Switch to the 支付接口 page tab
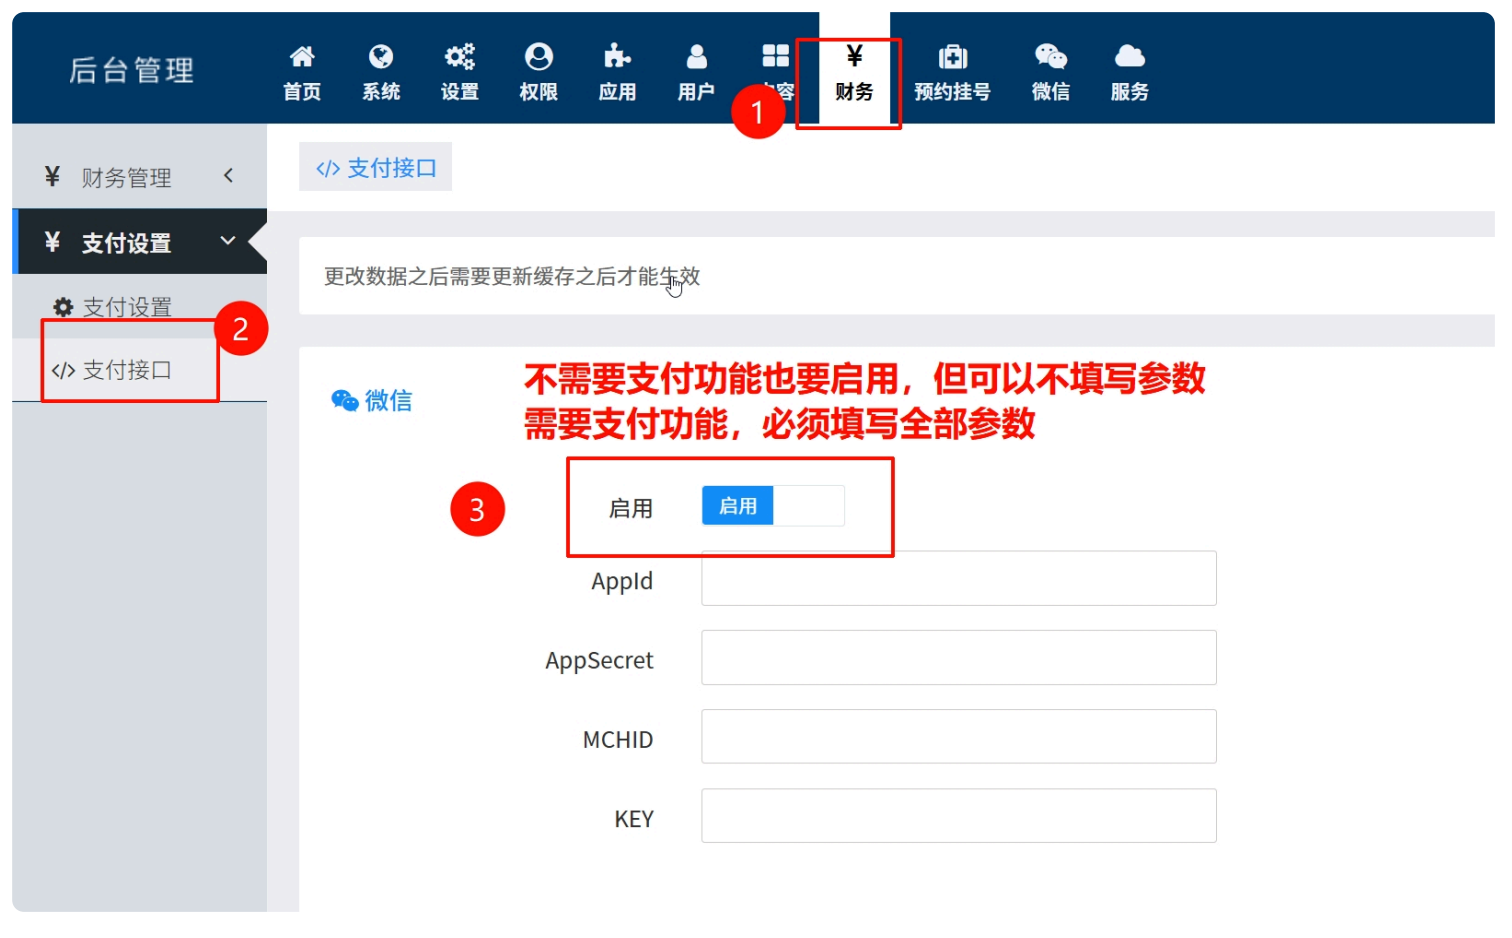Screen dimensions: 1512x938 pyautogui.click(x=376, y=168)
